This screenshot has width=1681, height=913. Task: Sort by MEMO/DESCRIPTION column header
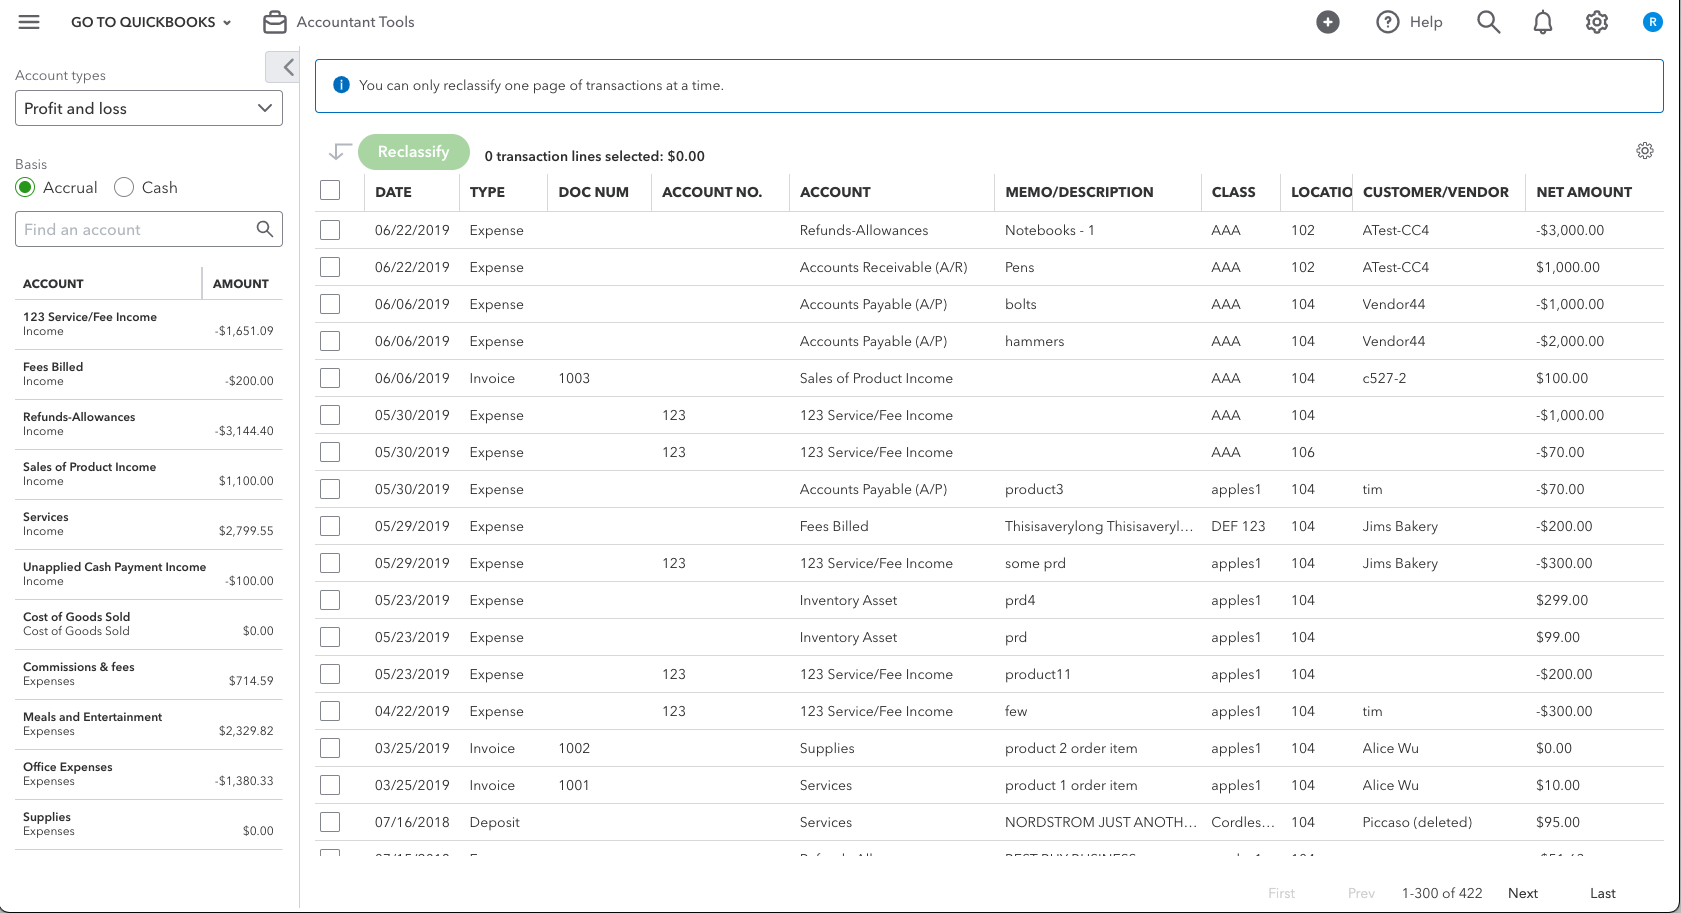(1079, 192)
